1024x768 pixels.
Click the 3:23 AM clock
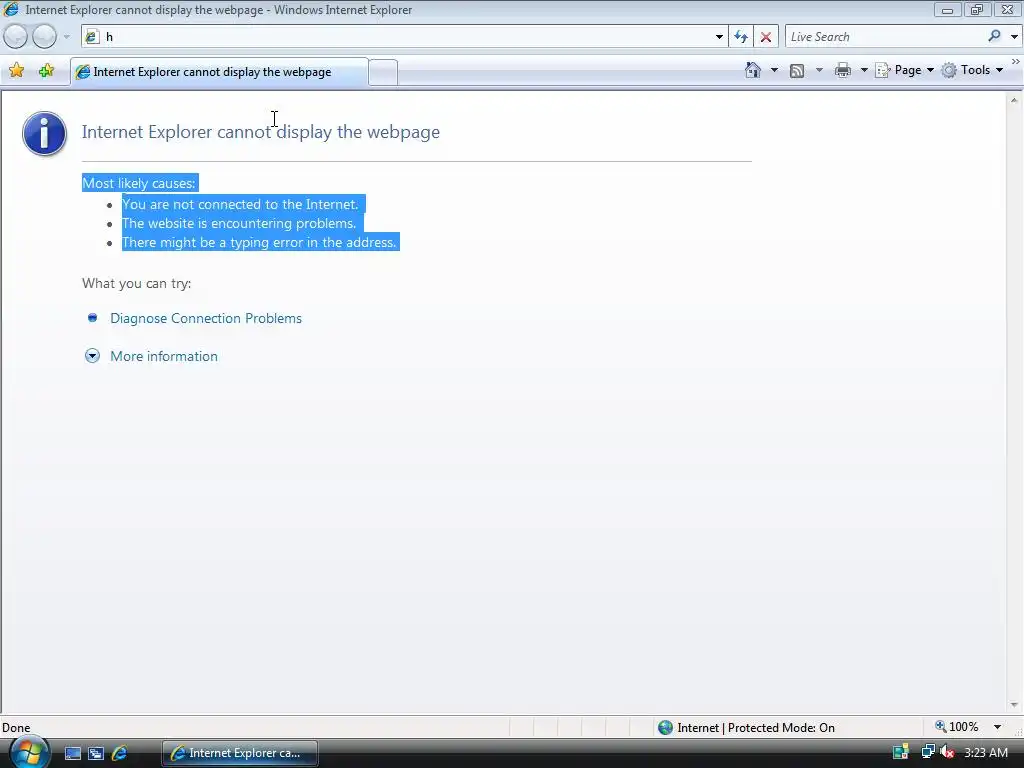tap(985, 752)
